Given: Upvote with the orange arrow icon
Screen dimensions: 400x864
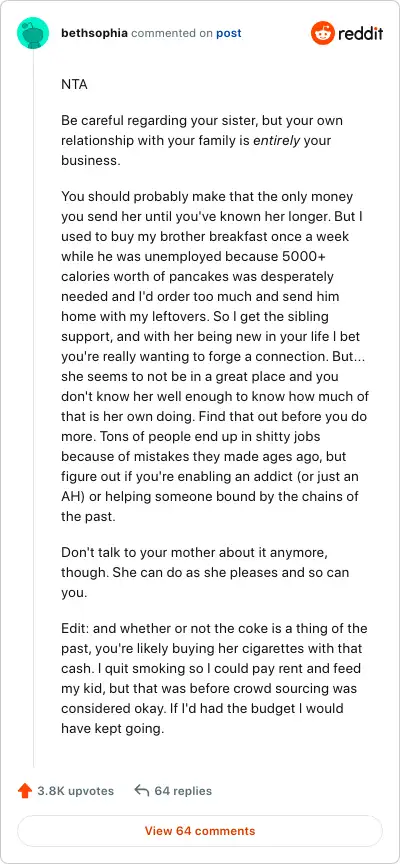Looking at the screenshot, I should click(x=25, y=791).
